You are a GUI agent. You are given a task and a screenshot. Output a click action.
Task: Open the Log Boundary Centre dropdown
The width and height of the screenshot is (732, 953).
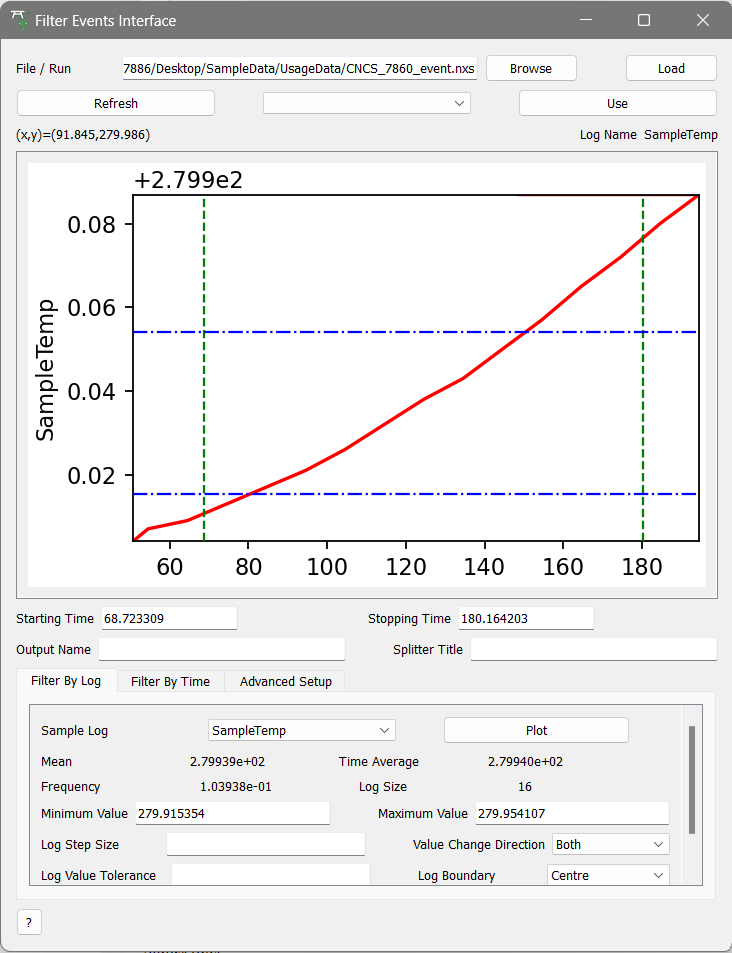coord(607,875)
